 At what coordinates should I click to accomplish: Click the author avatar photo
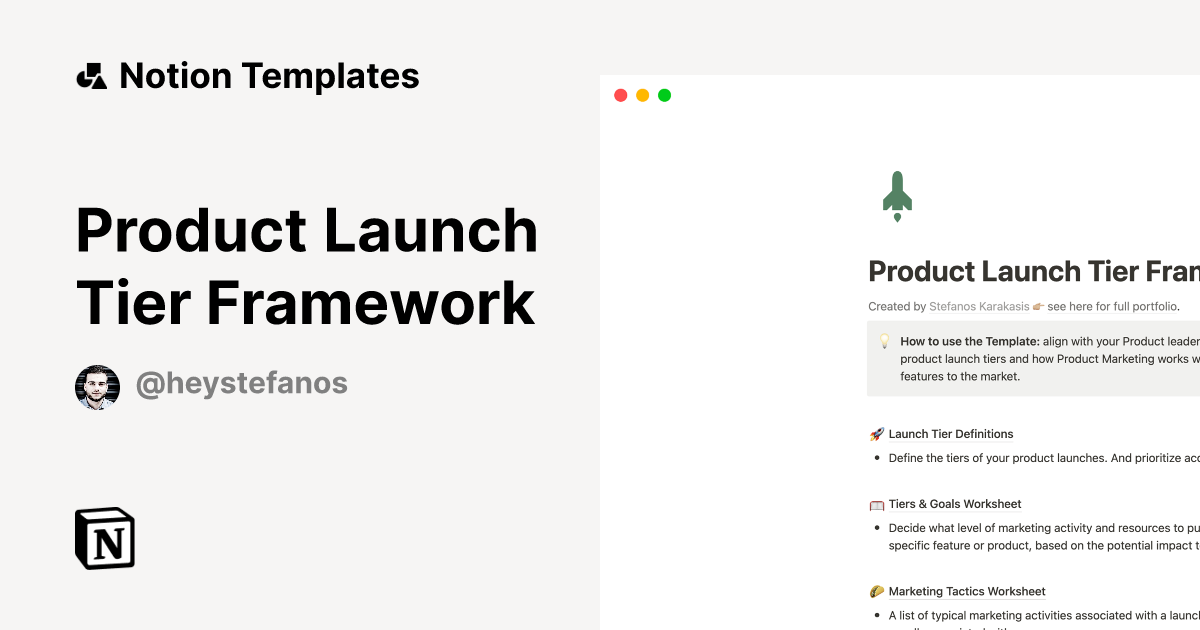[97, 386]
